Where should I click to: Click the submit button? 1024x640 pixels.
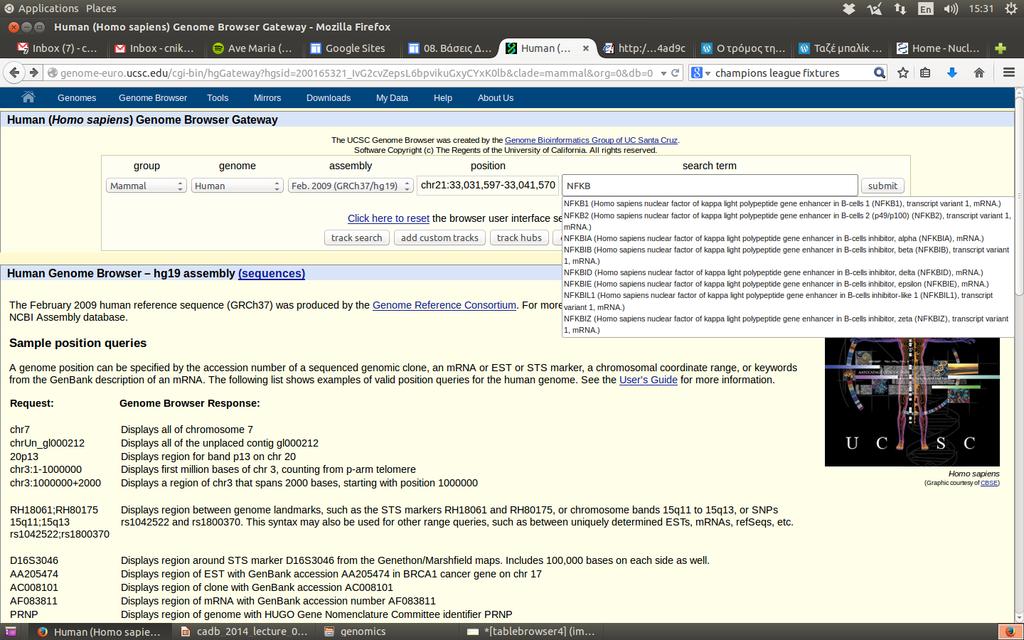[882, 186]
